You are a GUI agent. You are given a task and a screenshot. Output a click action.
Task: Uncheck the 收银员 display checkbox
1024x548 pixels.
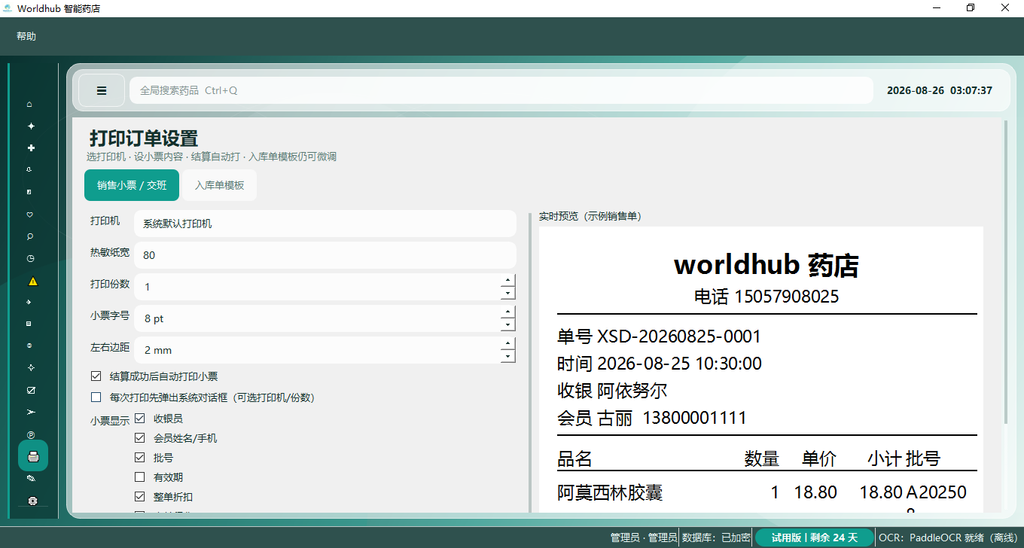139,418
